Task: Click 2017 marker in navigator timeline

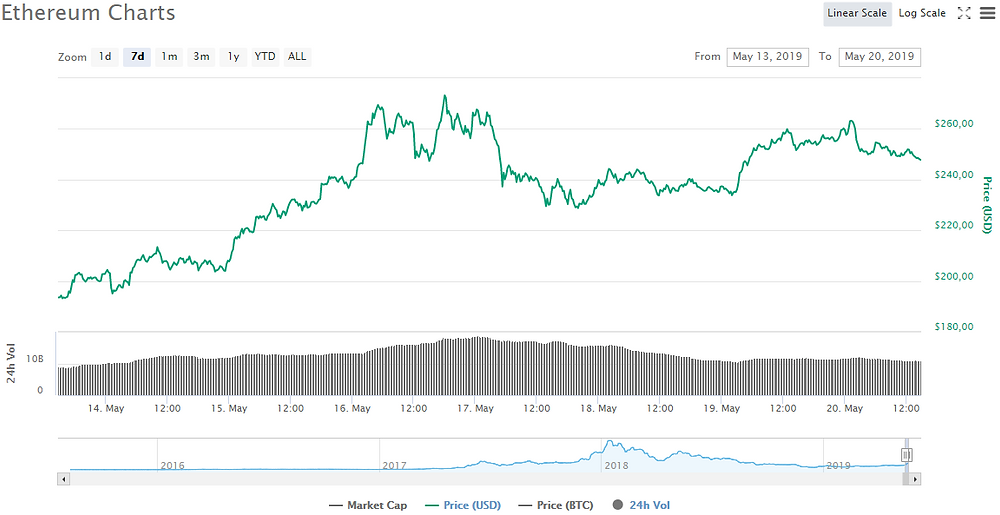Action: (394, 466)
